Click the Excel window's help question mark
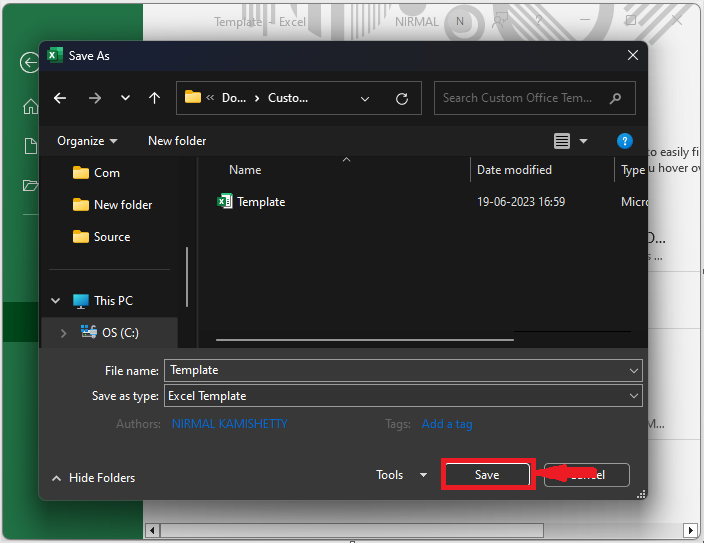 point(539,20)
